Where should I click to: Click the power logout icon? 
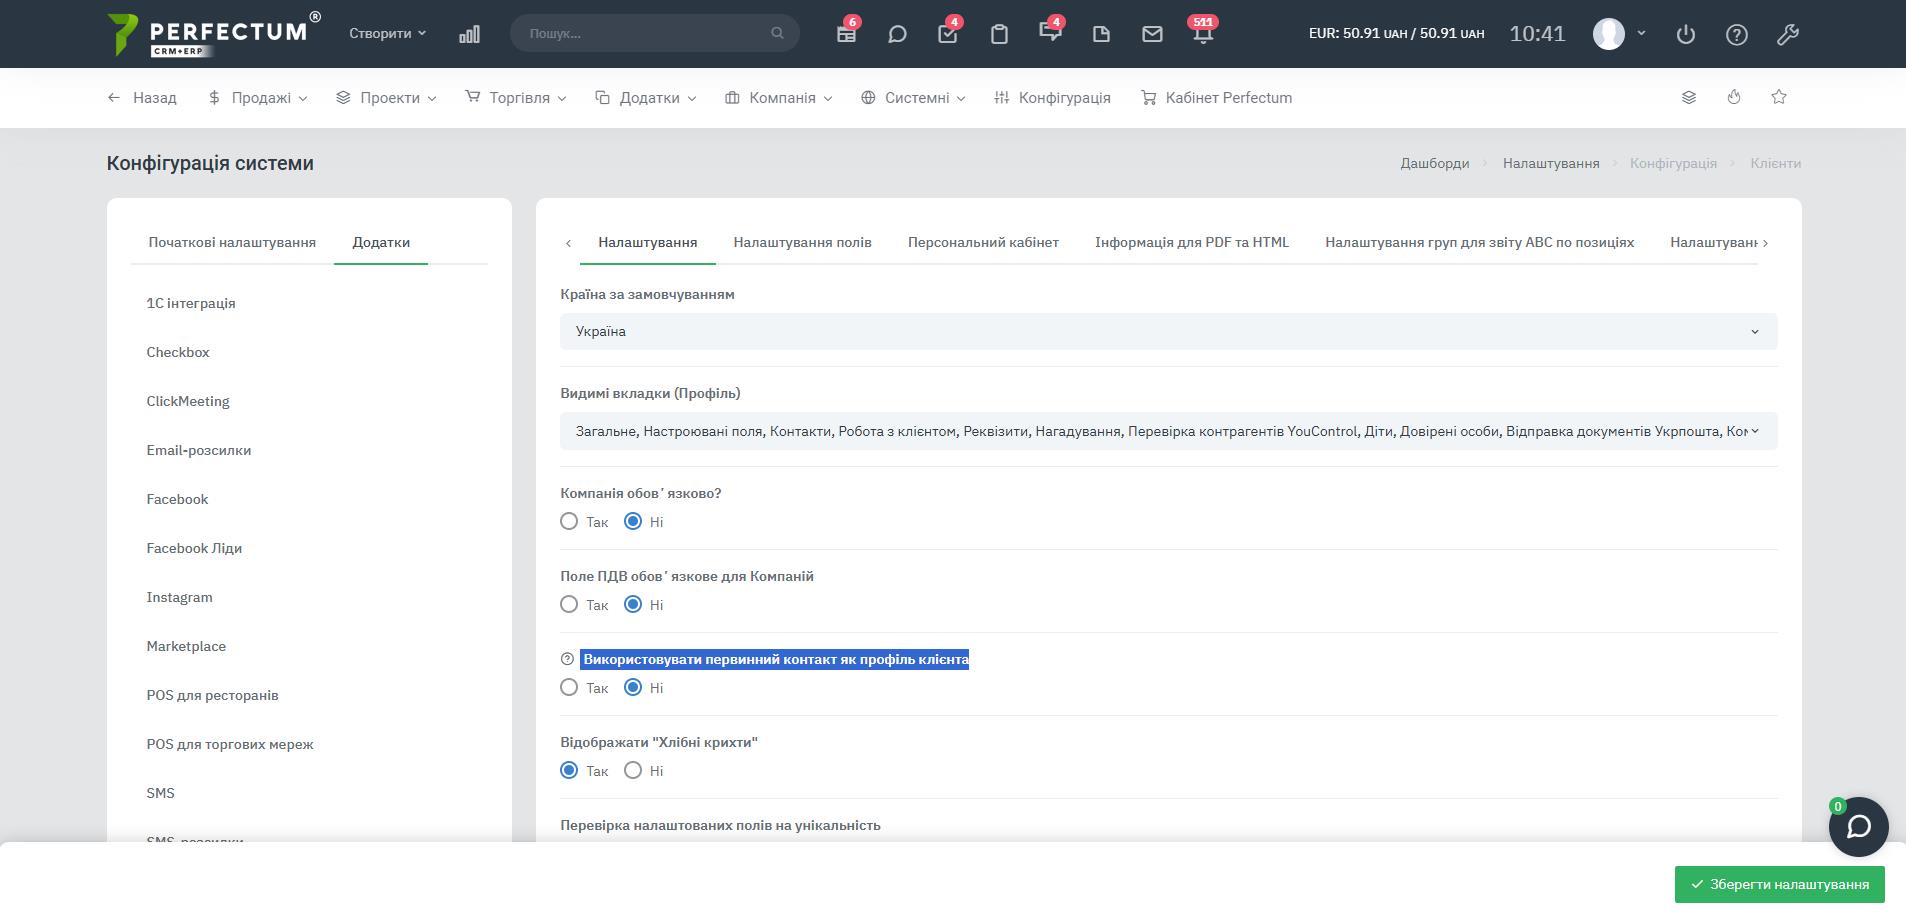pyautogui.click(x=1686, y=34)
